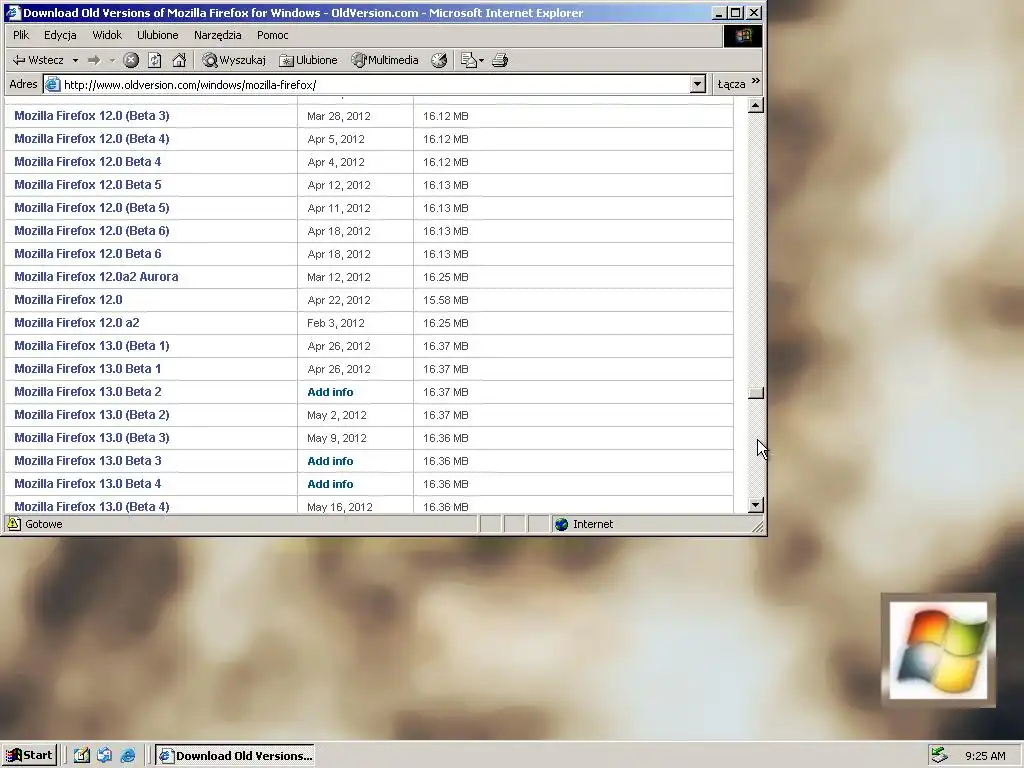Click the first quick launch icon
Image resolution: width=1024 pixels, height=768 pixels.
pyautogui.click(x=82, y=756)
